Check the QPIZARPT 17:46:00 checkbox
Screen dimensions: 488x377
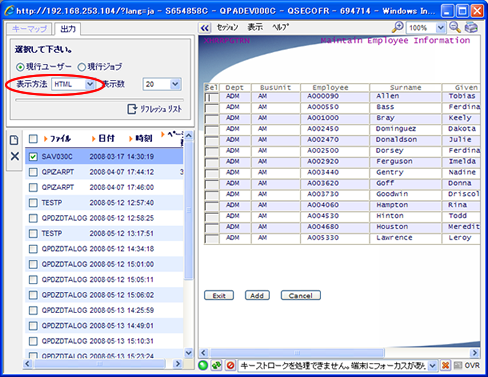pos(33,187)
